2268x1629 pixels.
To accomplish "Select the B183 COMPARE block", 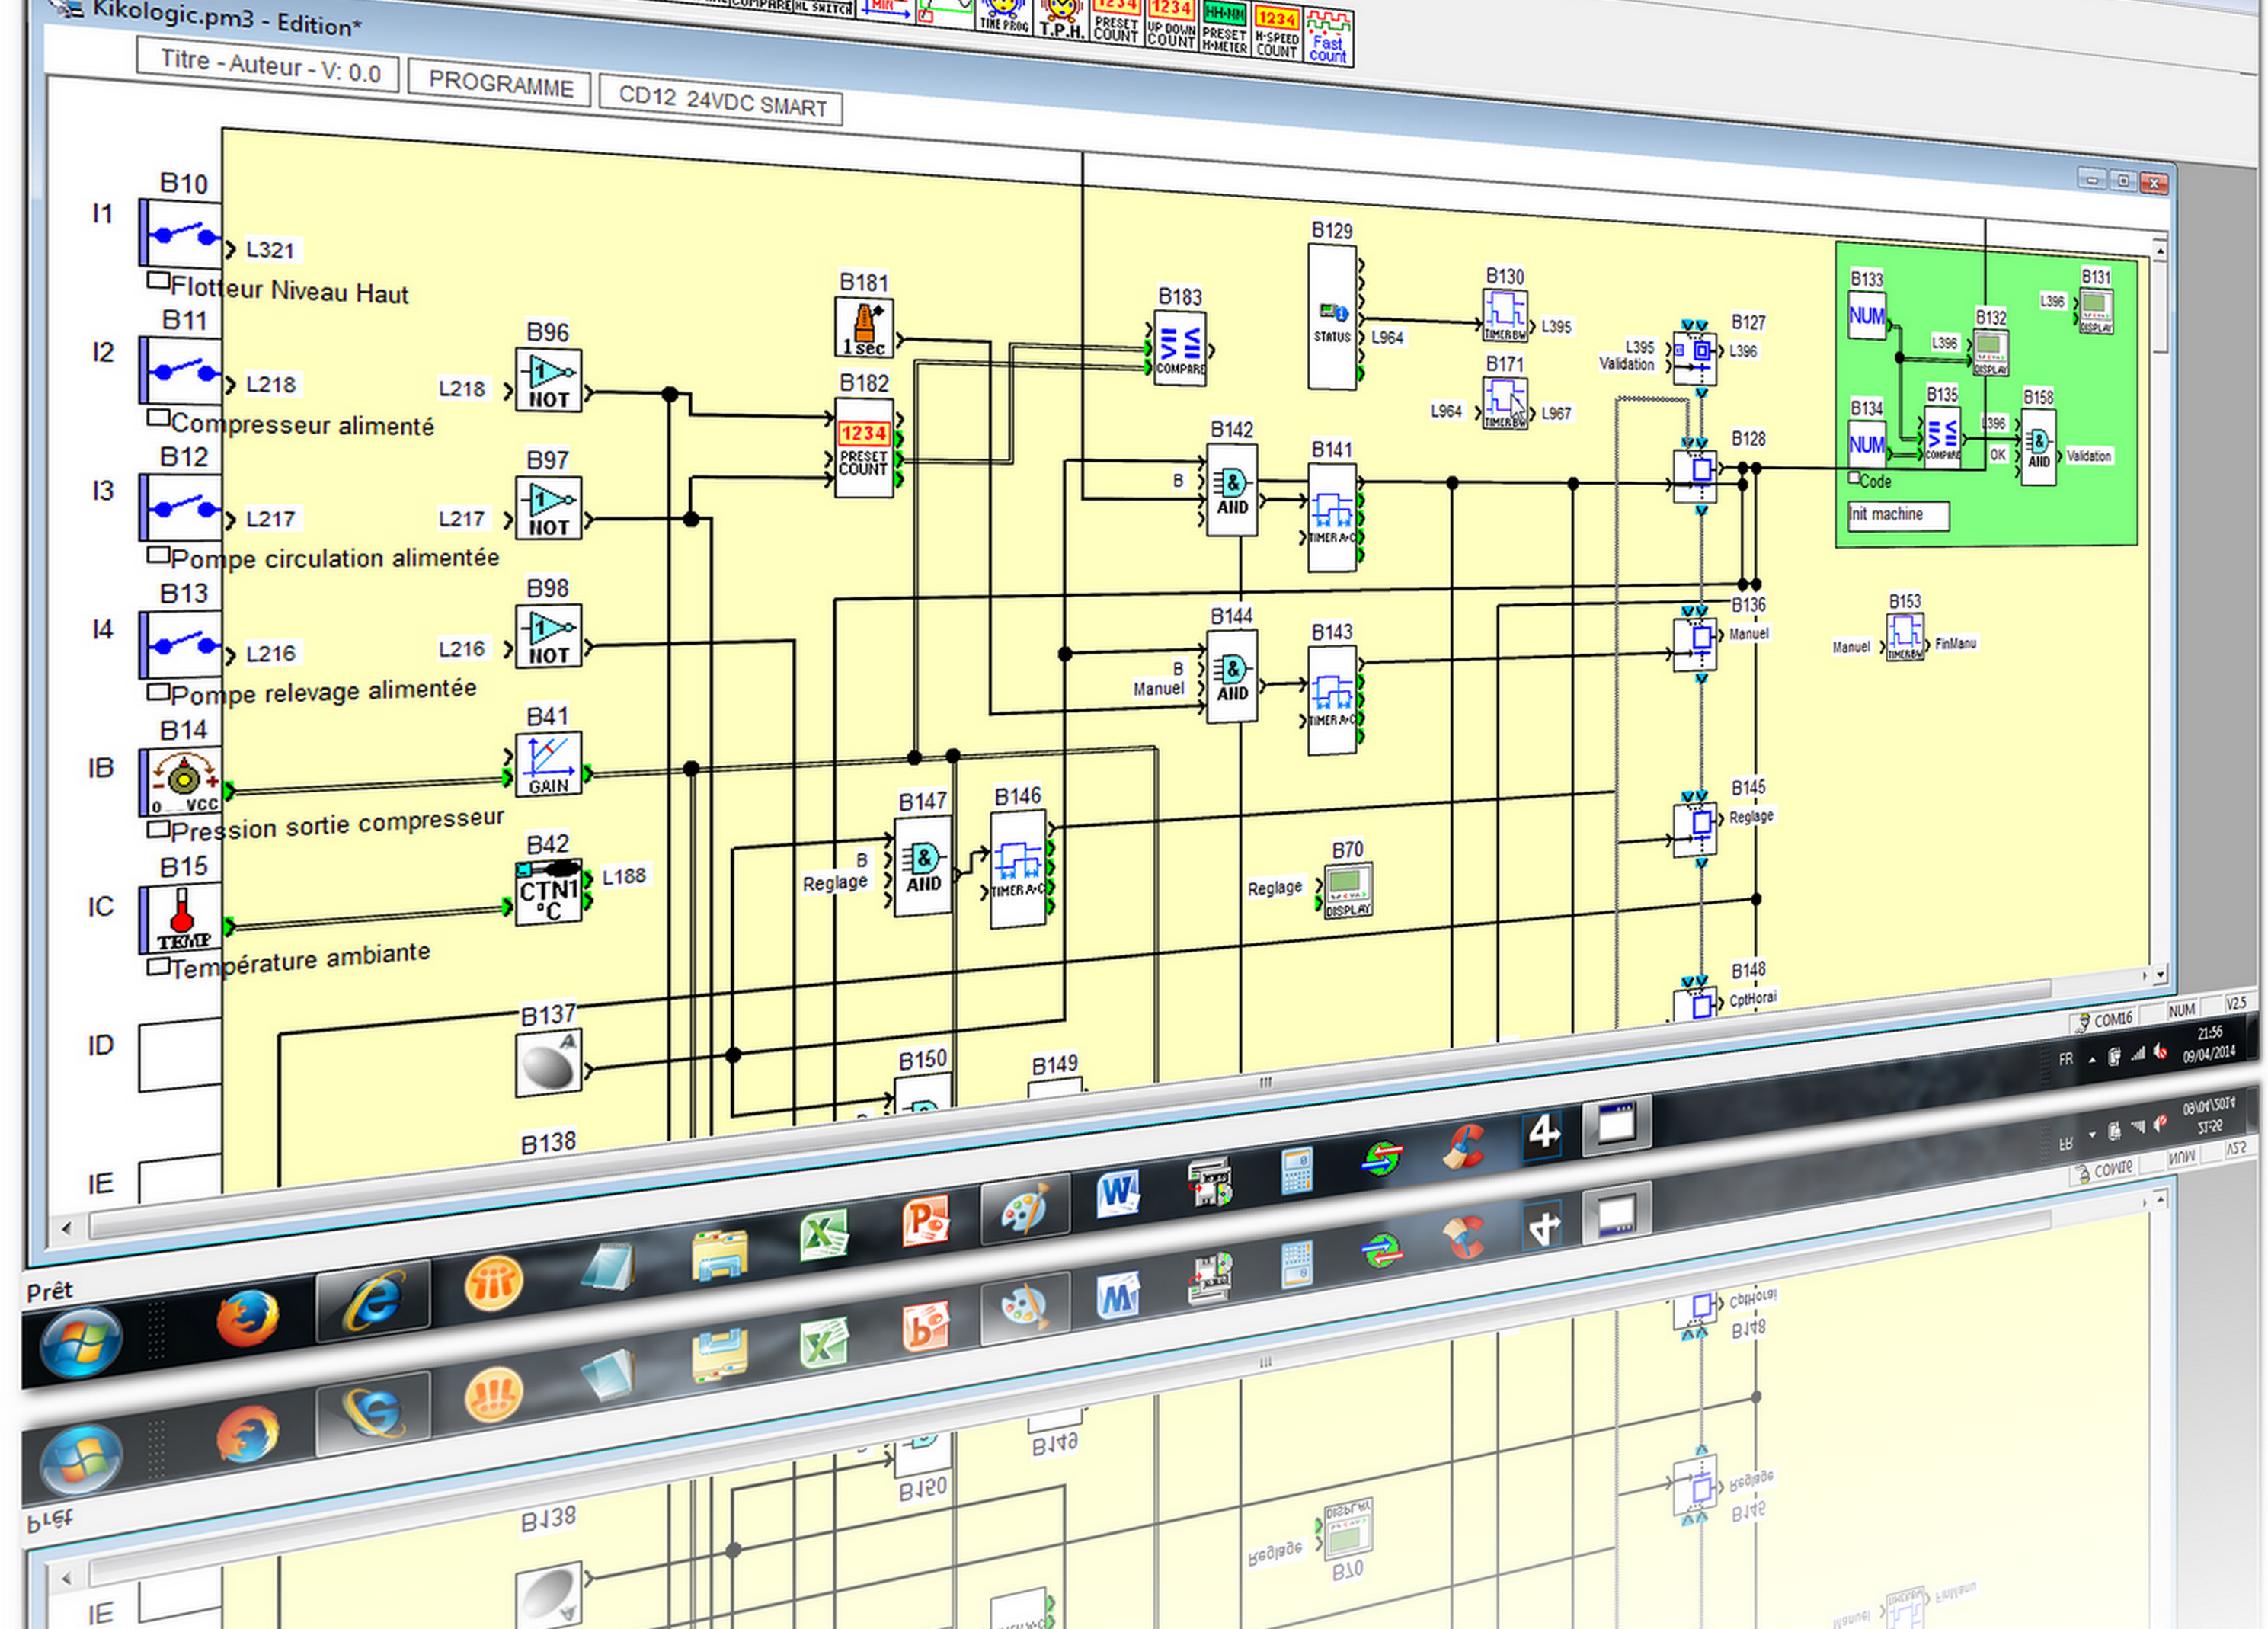I will 1180,348.
